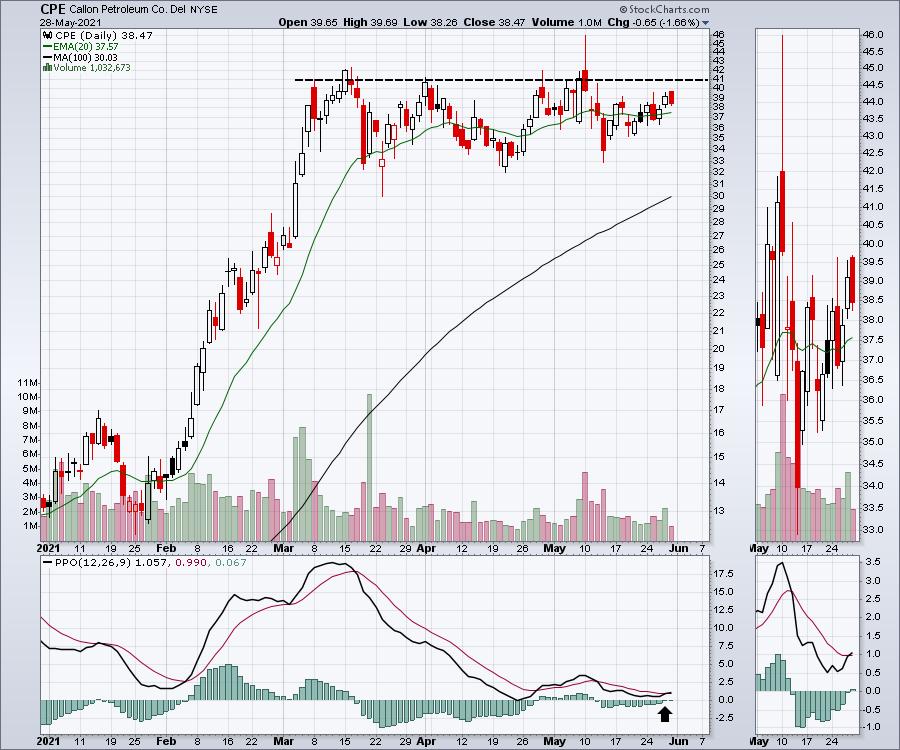The image size is (900, 750).
Task: Select the Callon Petroleum Co. Del company name
Action: 127,10
